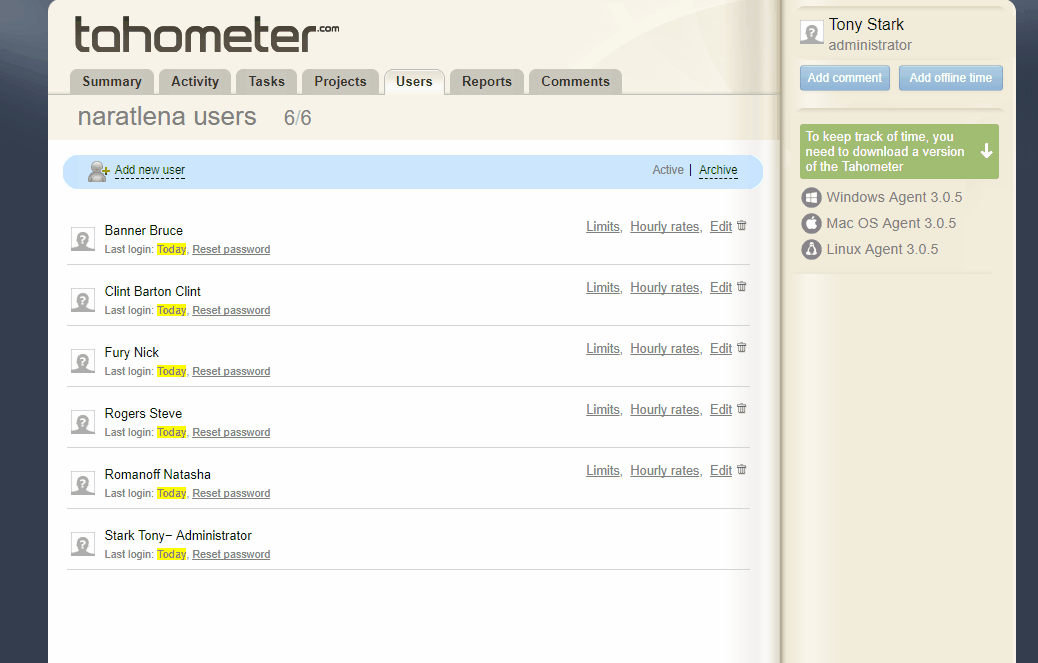Show Active users filter

click(x=668, y=170)
